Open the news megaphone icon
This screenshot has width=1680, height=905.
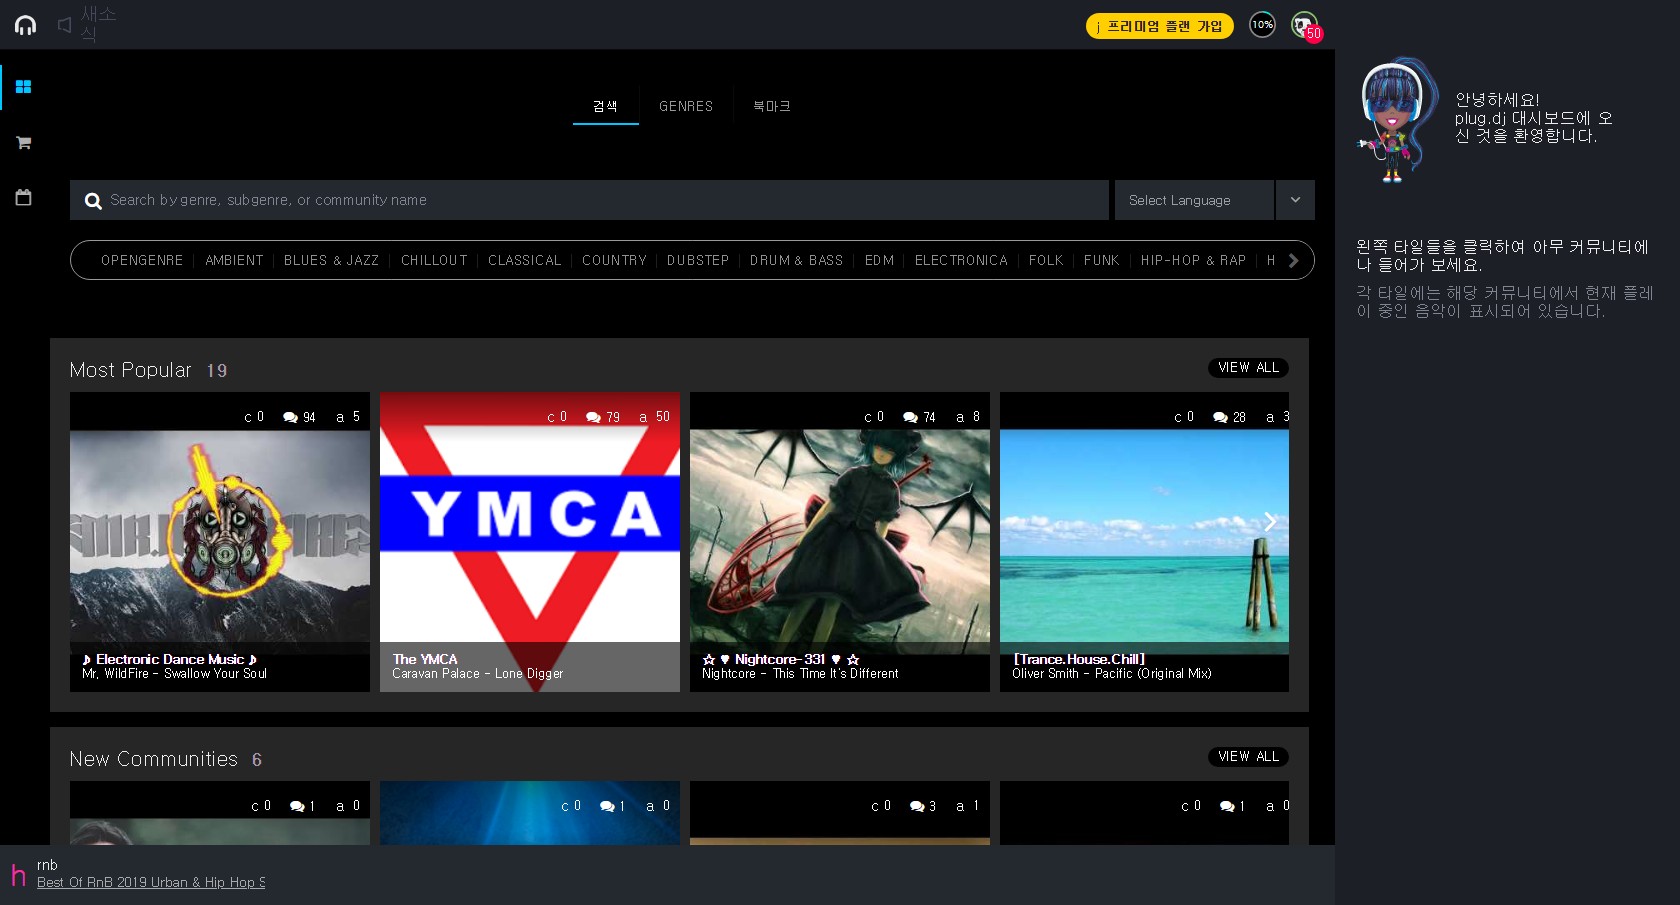pos(65,25)
